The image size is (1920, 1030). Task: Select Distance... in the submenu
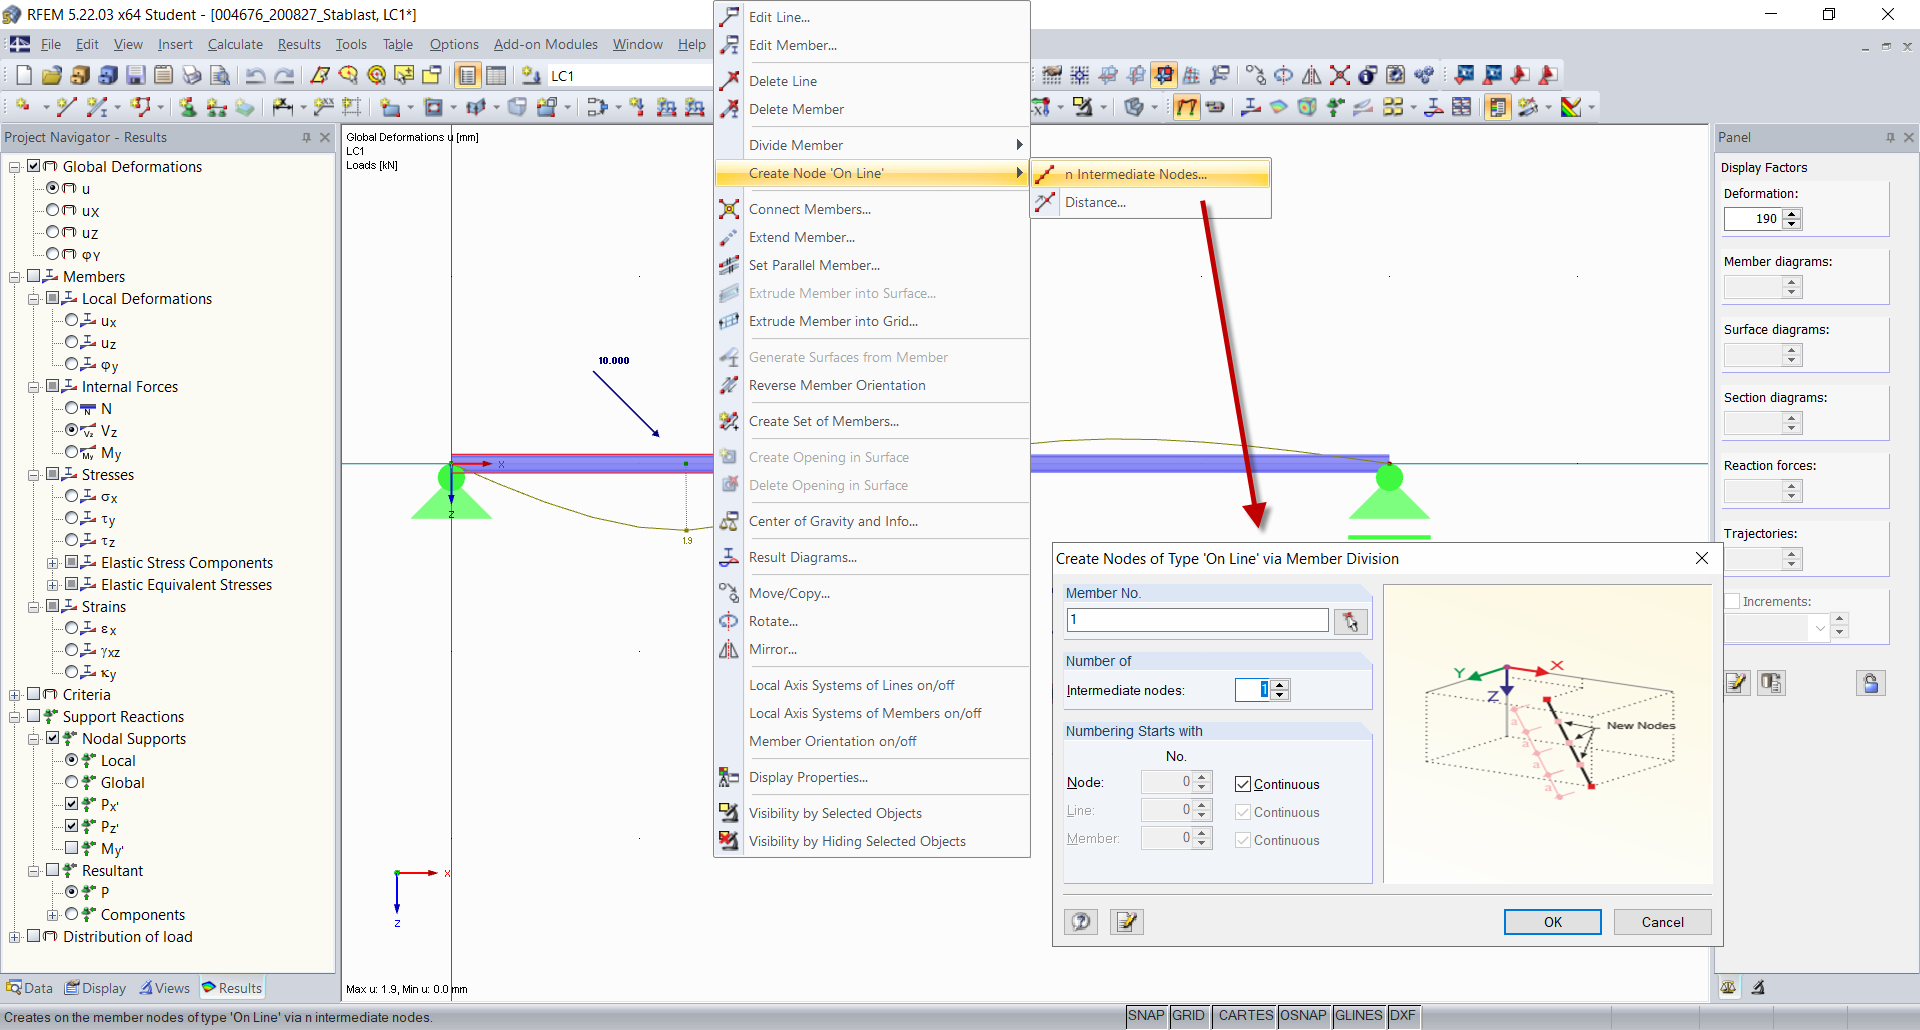coord(1151,202)
